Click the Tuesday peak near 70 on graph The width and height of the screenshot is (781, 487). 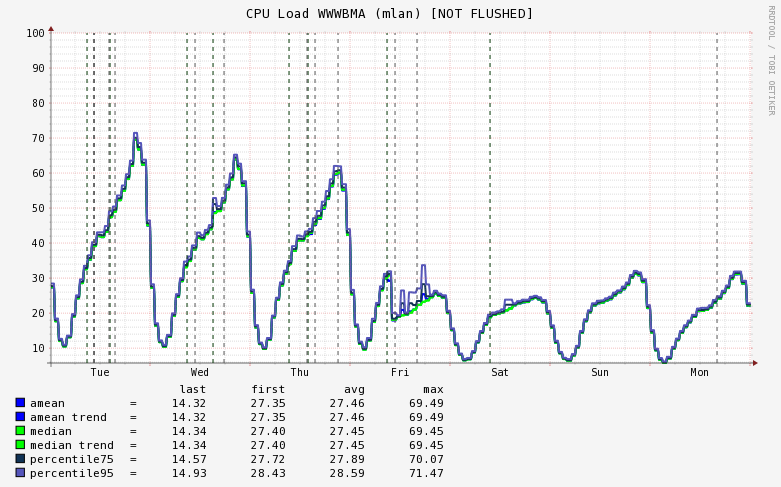[135, 133]
